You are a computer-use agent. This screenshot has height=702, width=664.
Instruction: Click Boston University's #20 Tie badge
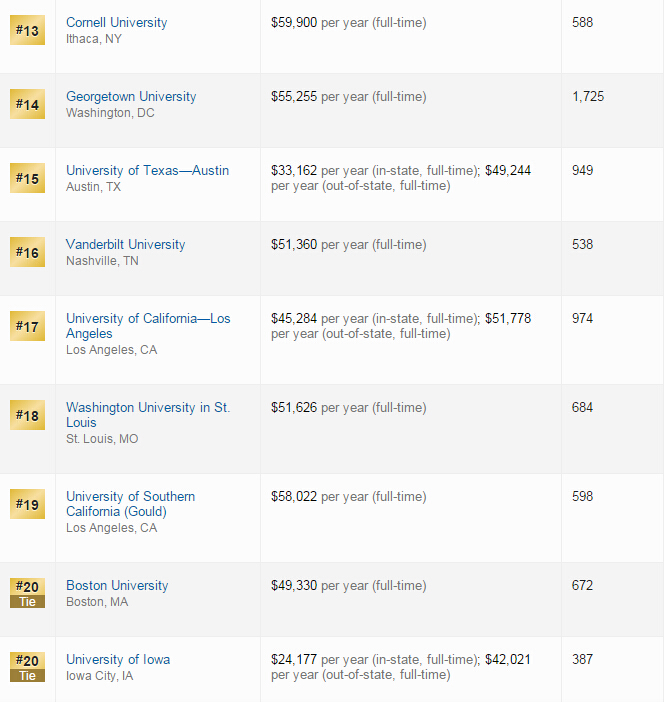pyautogui.click(x=27, y=593)
